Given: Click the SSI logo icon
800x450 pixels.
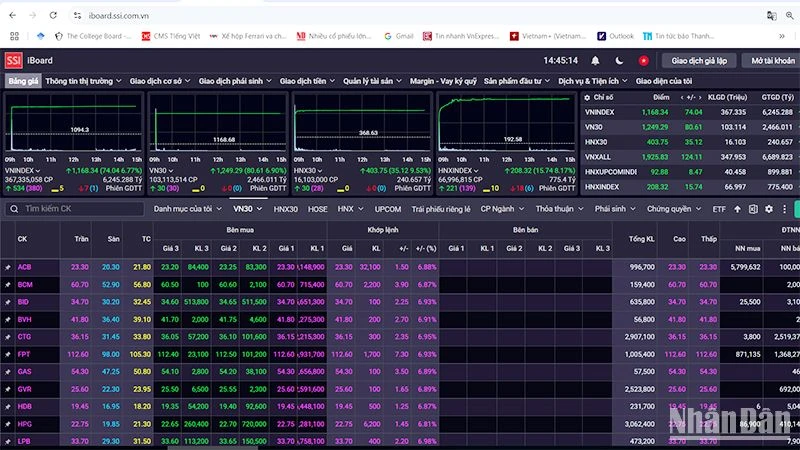Looking at the screenshot, I should click(x=14, y=60).
